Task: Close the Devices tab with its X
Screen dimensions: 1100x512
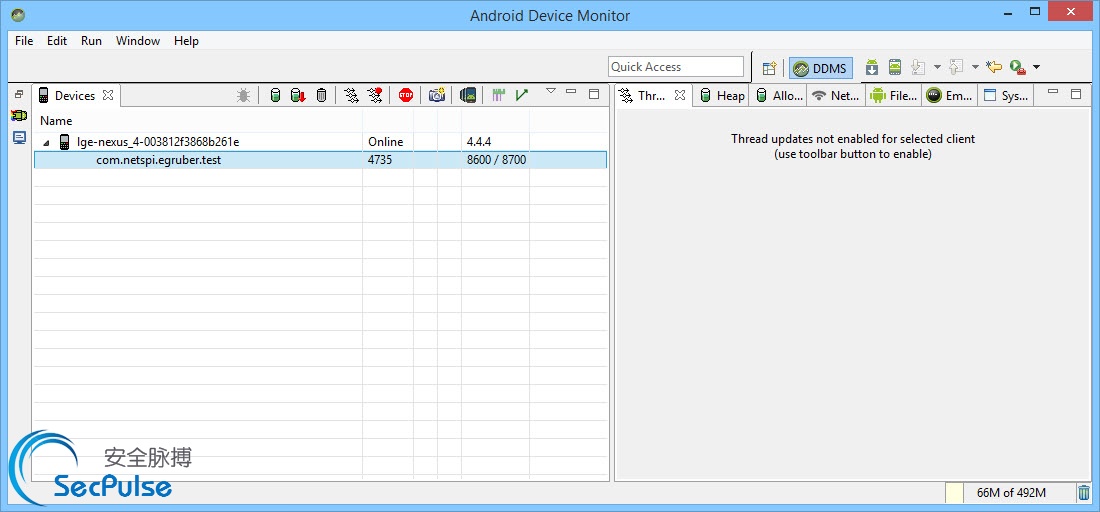Action: tap(107, 95)
